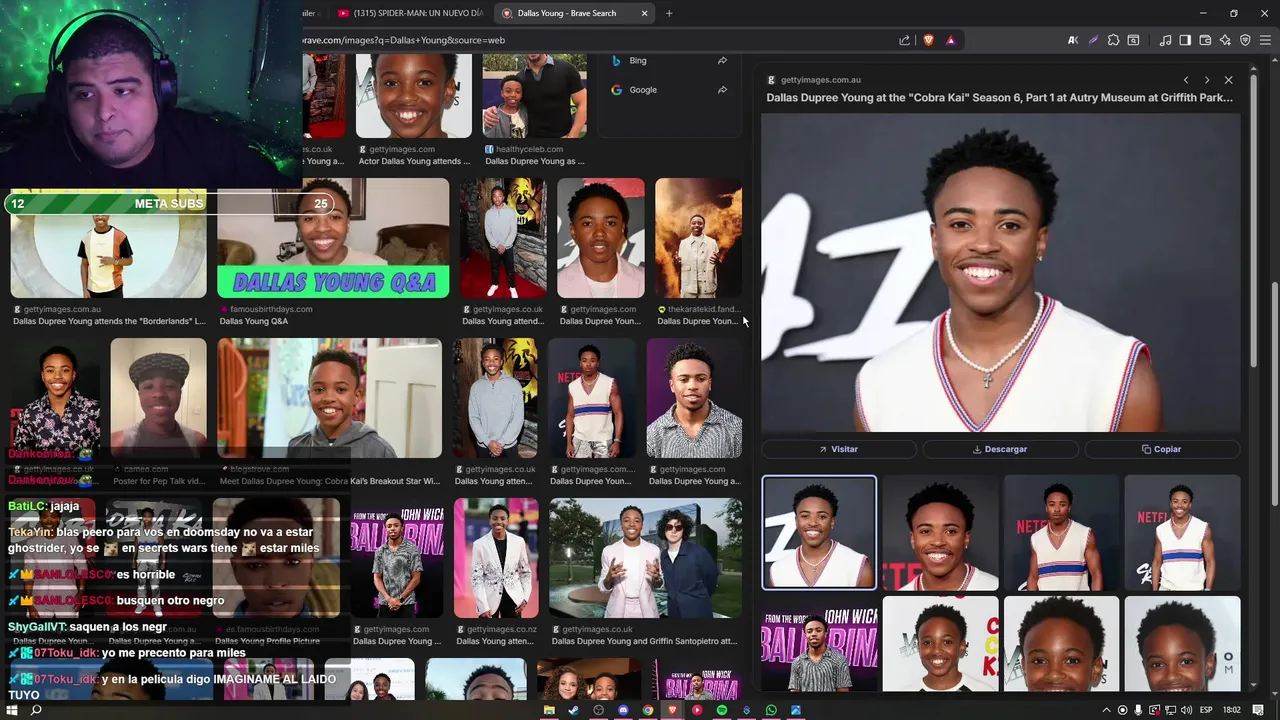This screenshot has height=720, width=1280.
Task: Click the Brave VPN shield icon
Action: (x=1245, y=40)
